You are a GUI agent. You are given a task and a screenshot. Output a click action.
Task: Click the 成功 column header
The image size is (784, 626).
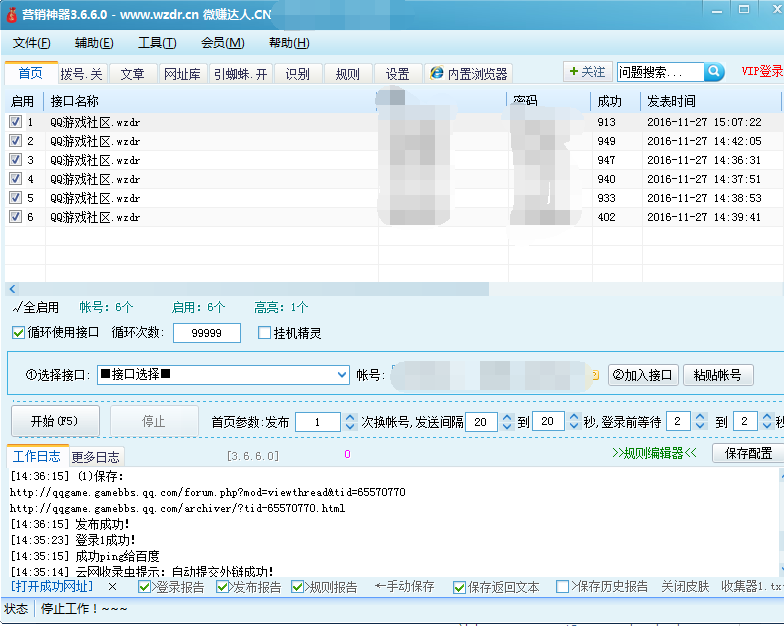point(616,101)
